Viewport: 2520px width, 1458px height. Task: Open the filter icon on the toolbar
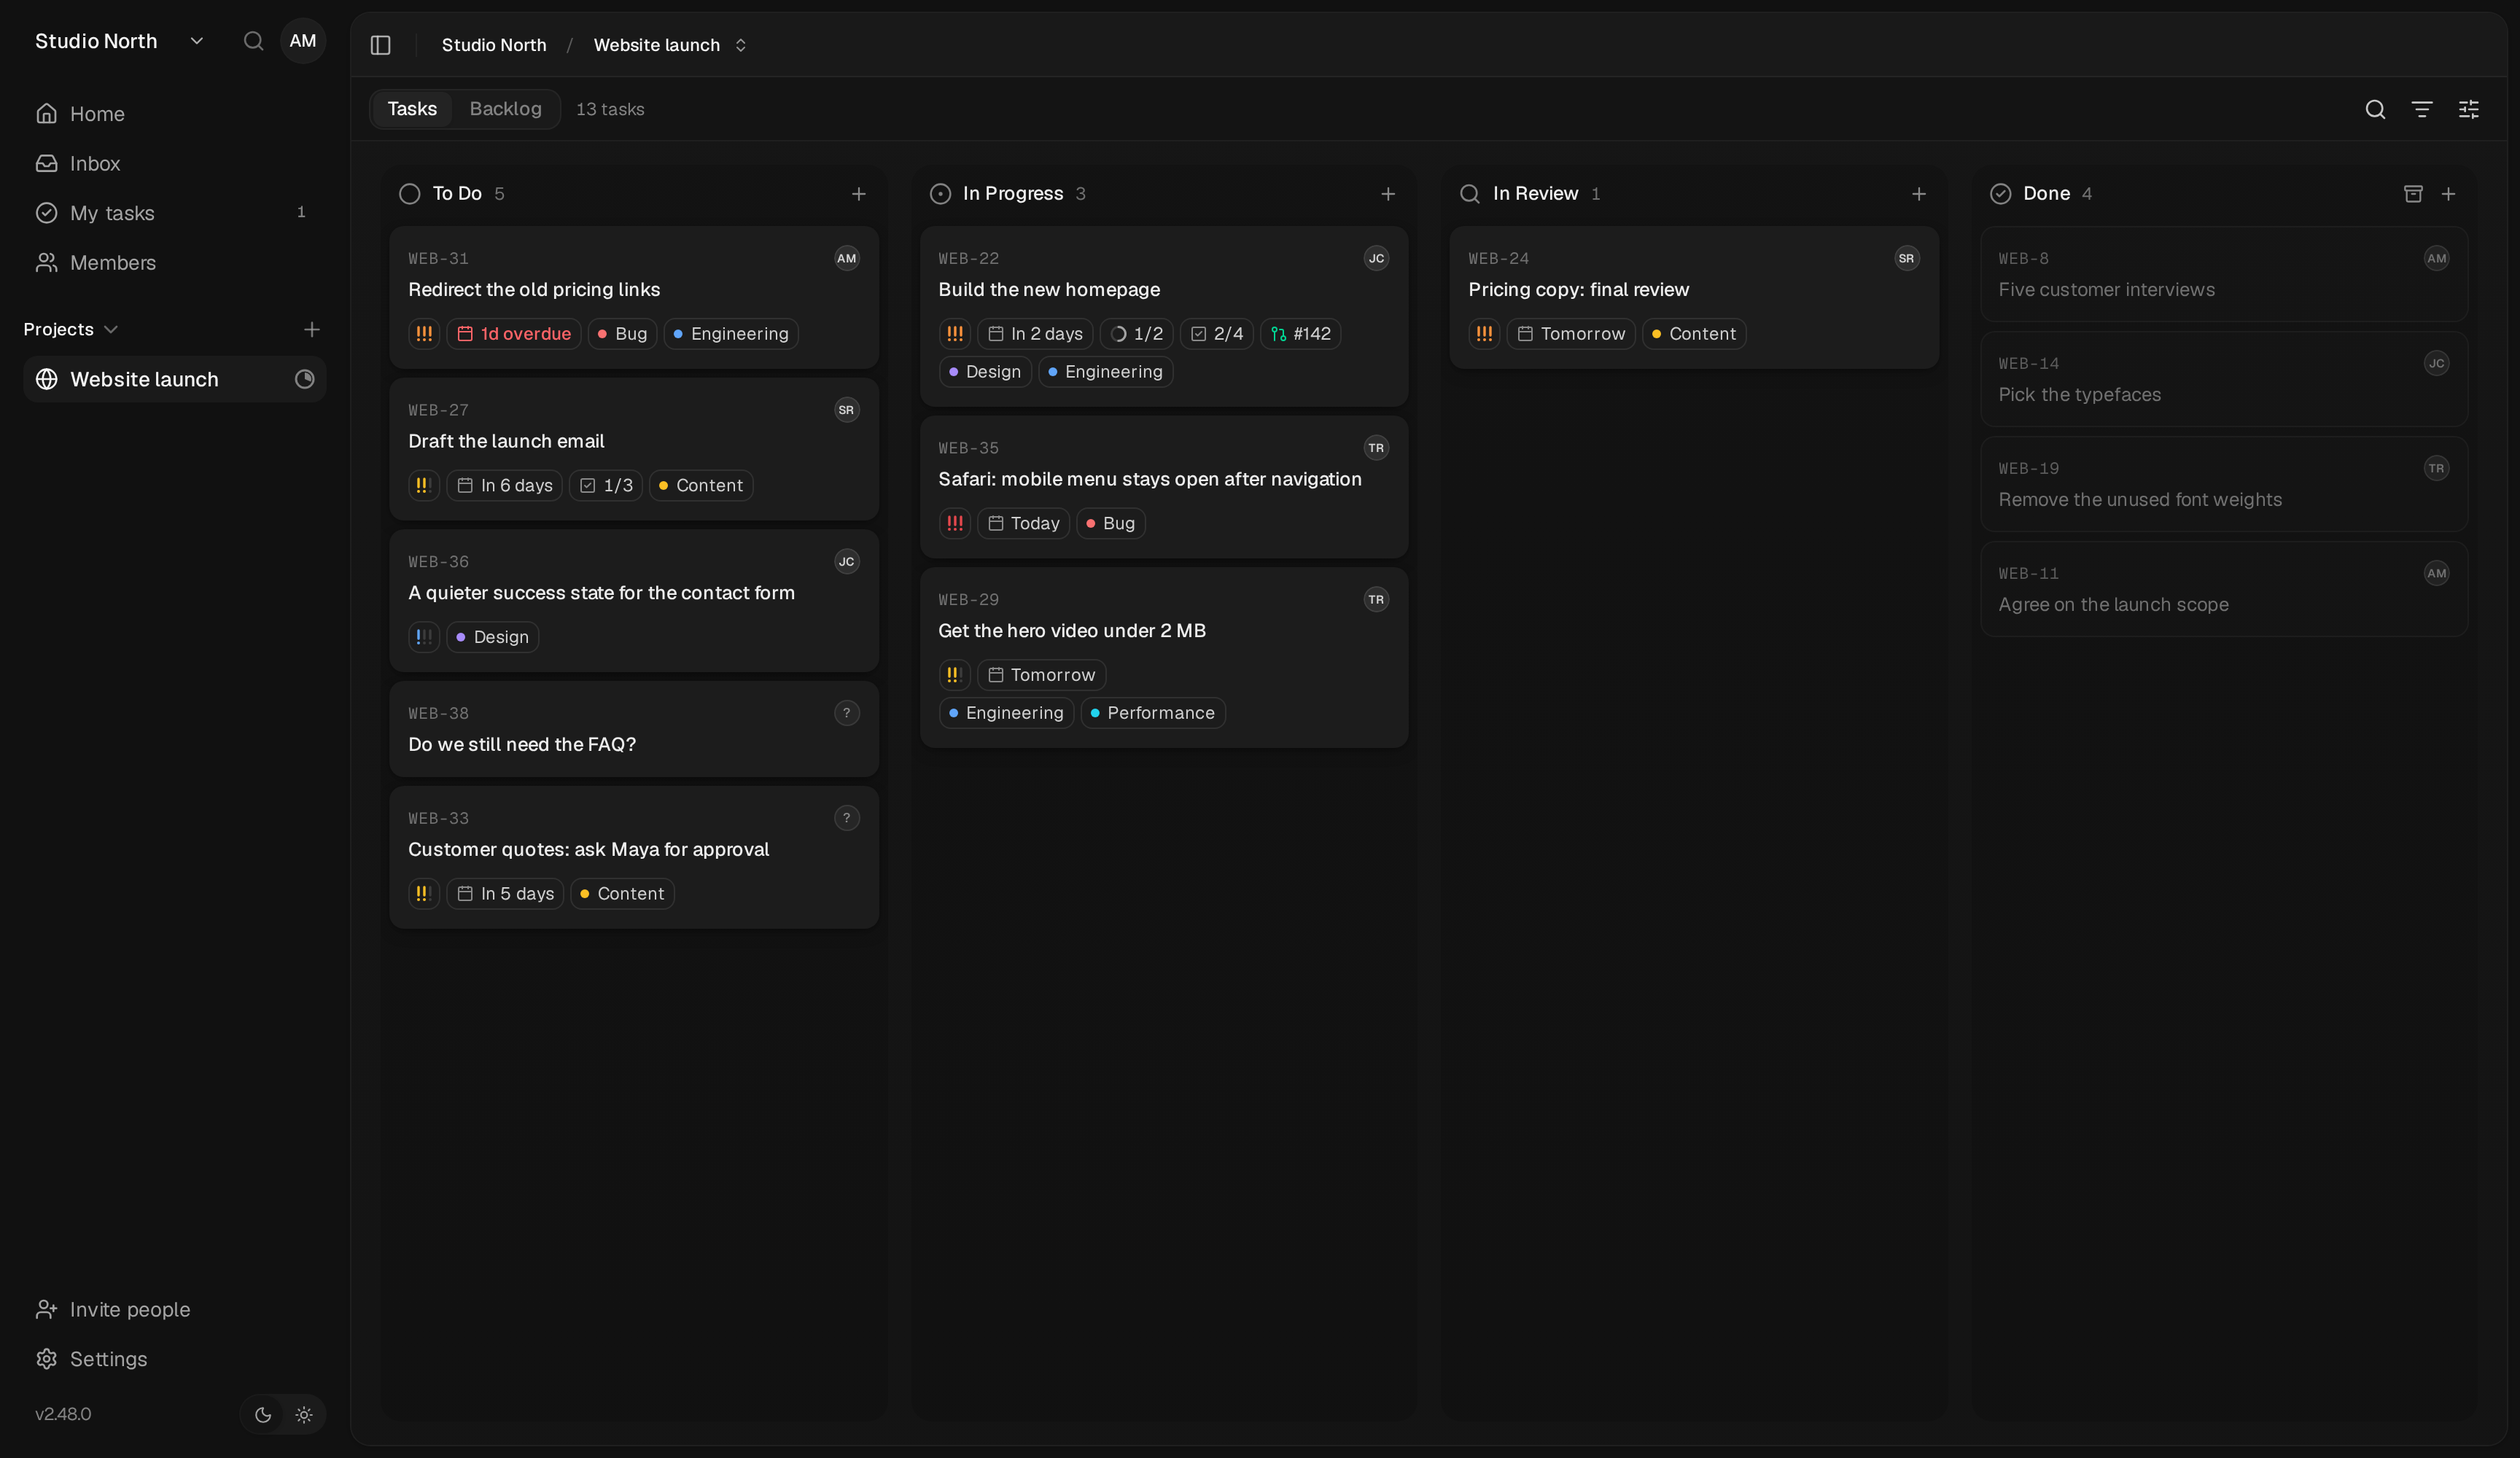pyautogui.click(x=2422, y=109)
